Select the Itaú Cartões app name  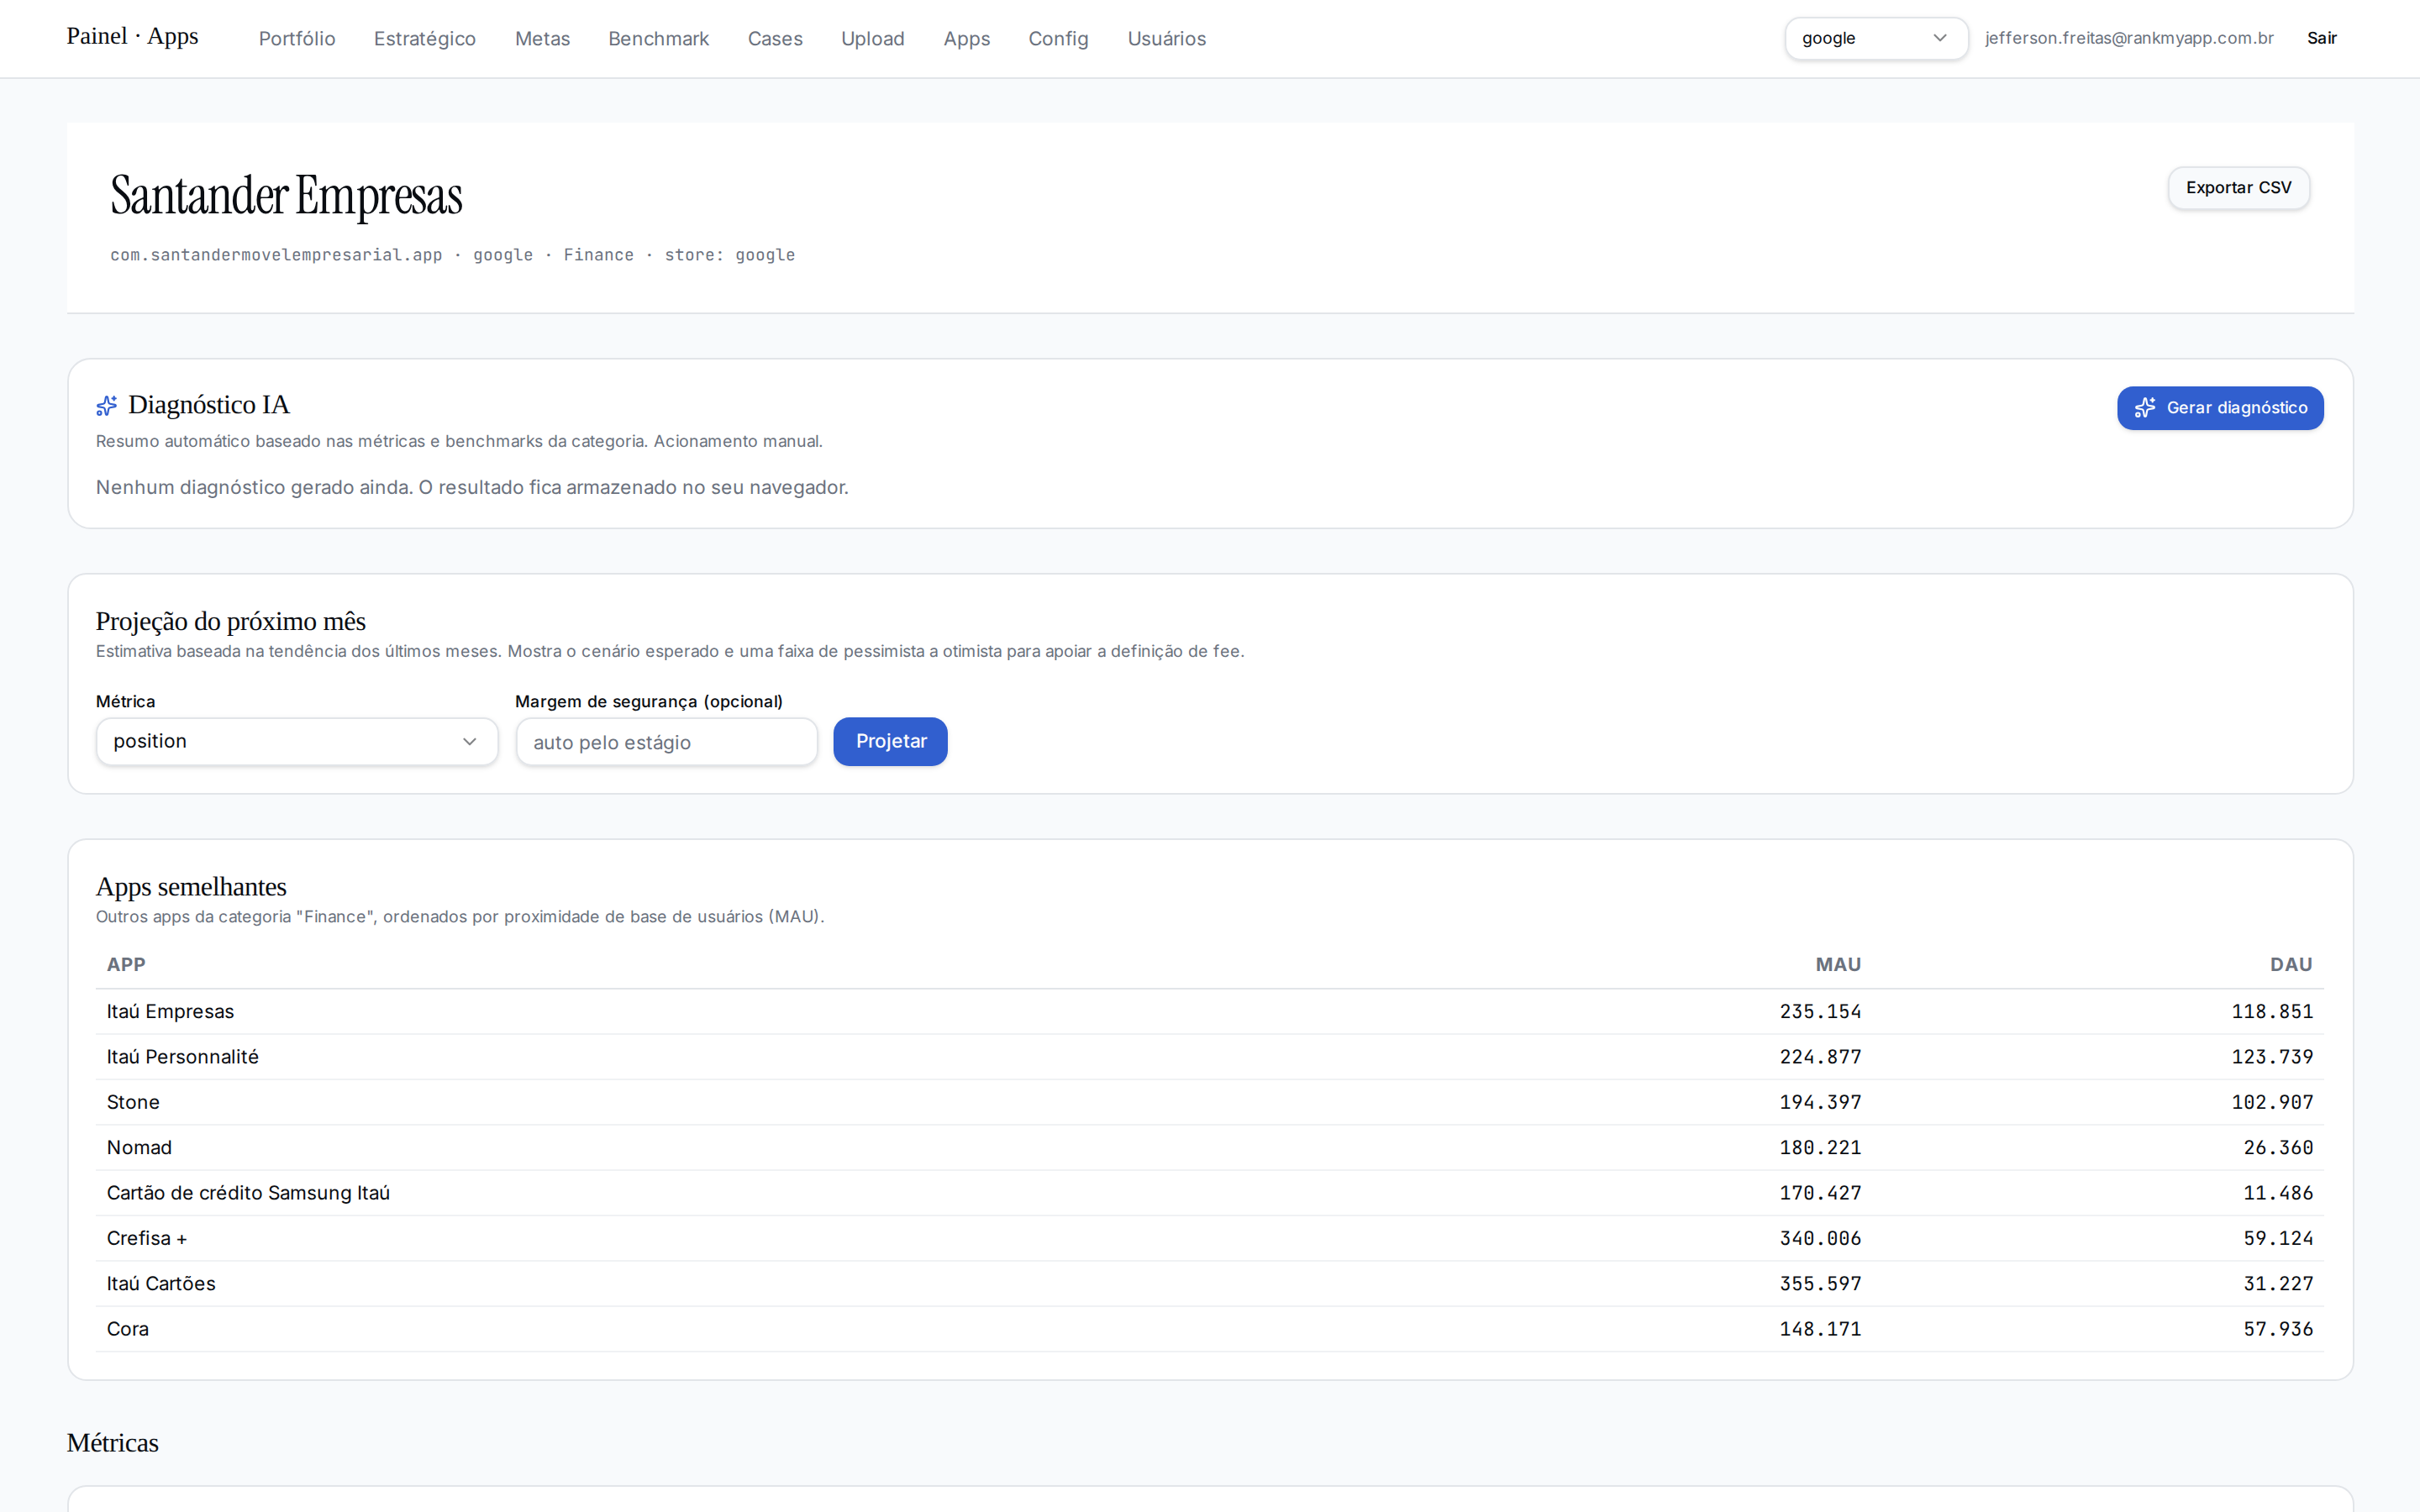161,1283
